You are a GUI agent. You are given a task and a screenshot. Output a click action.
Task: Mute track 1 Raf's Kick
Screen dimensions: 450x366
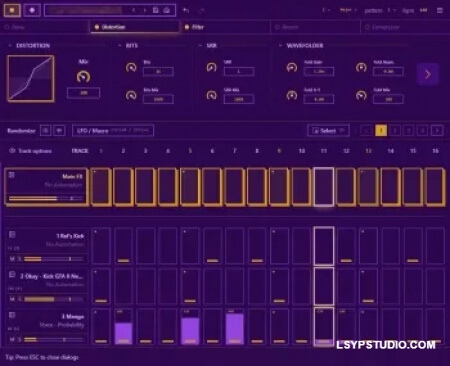pyautogui.click(x=12, y=259)
